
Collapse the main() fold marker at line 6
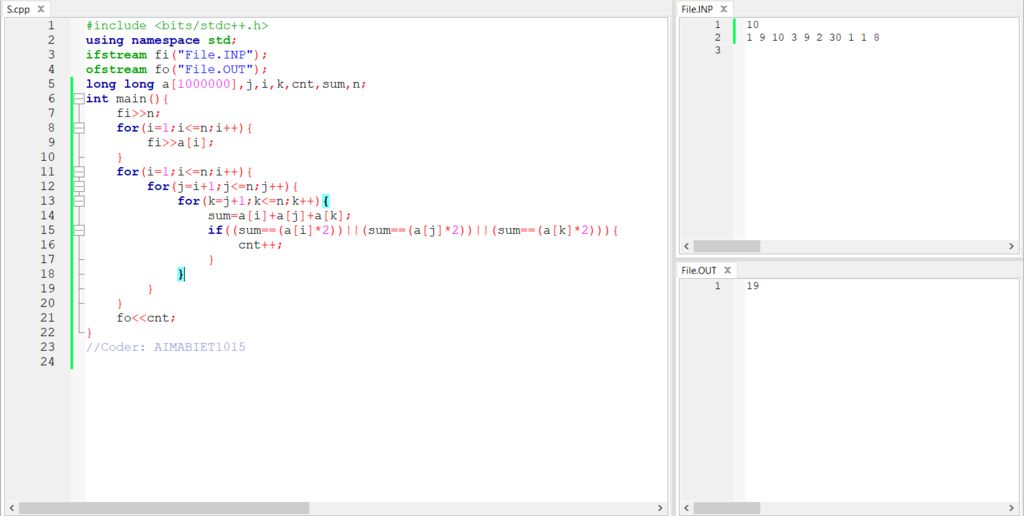79,99
